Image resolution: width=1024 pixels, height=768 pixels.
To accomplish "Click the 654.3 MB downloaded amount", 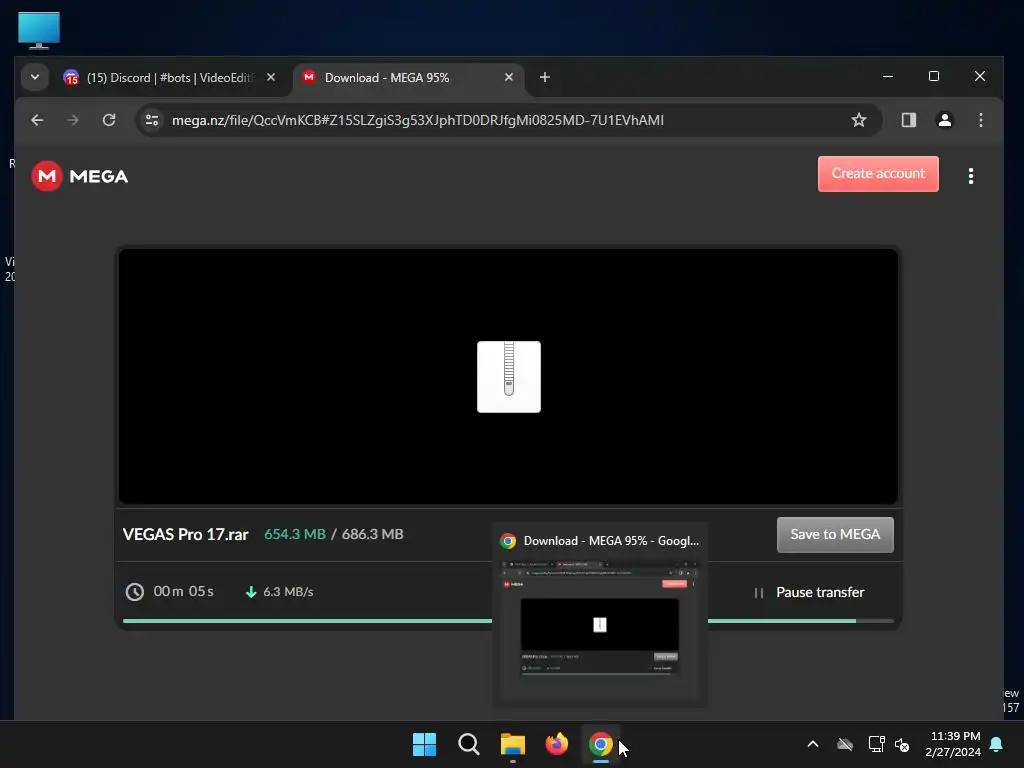I will [295, 534].
